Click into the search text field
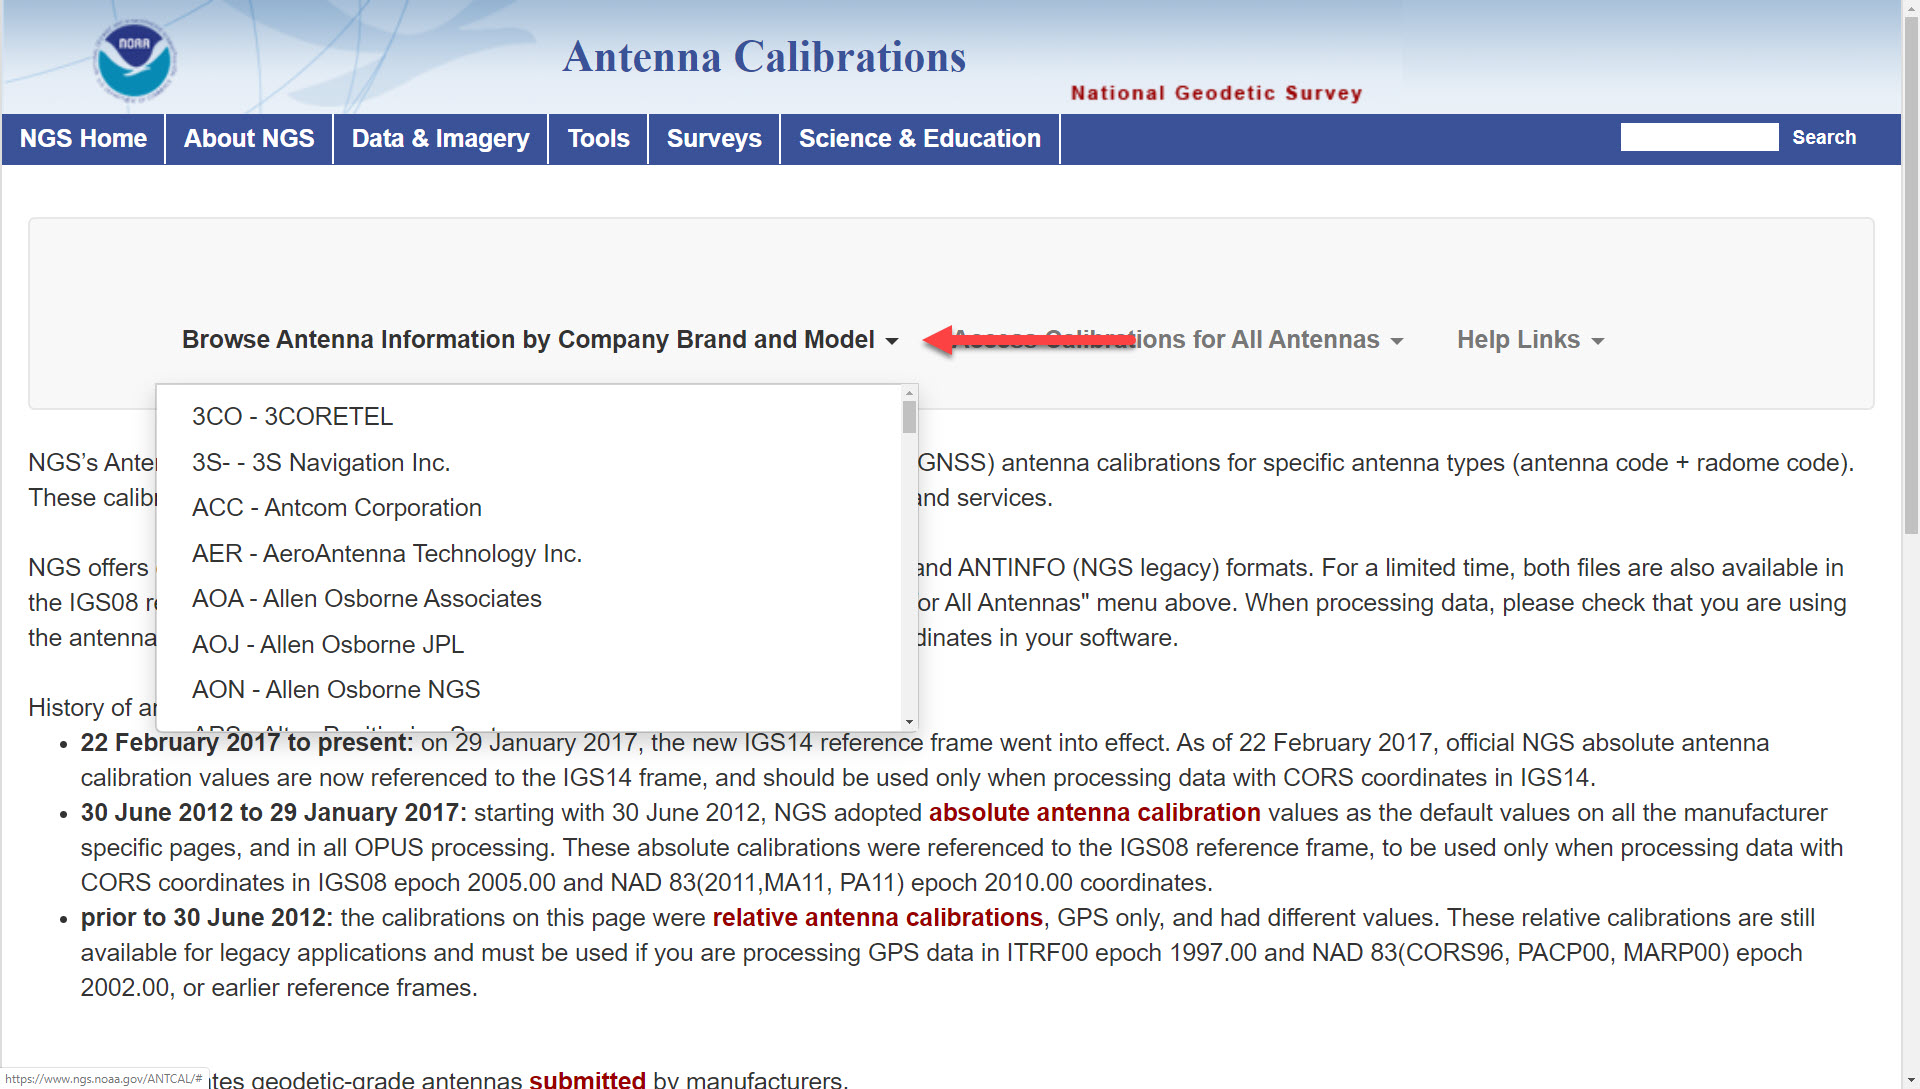Viewport: 1920px width, 1089px height. [1698, 138]
